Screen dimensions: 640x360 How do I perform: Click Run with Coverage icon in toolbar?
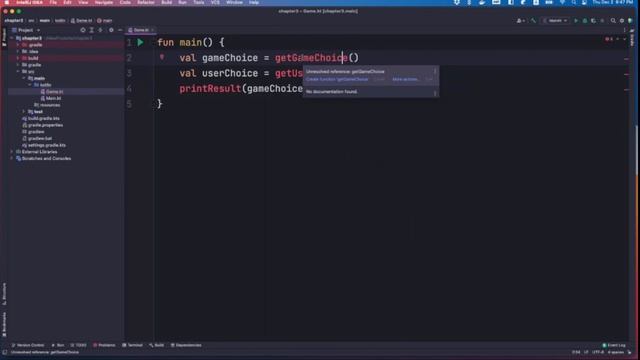coord(593,20)
